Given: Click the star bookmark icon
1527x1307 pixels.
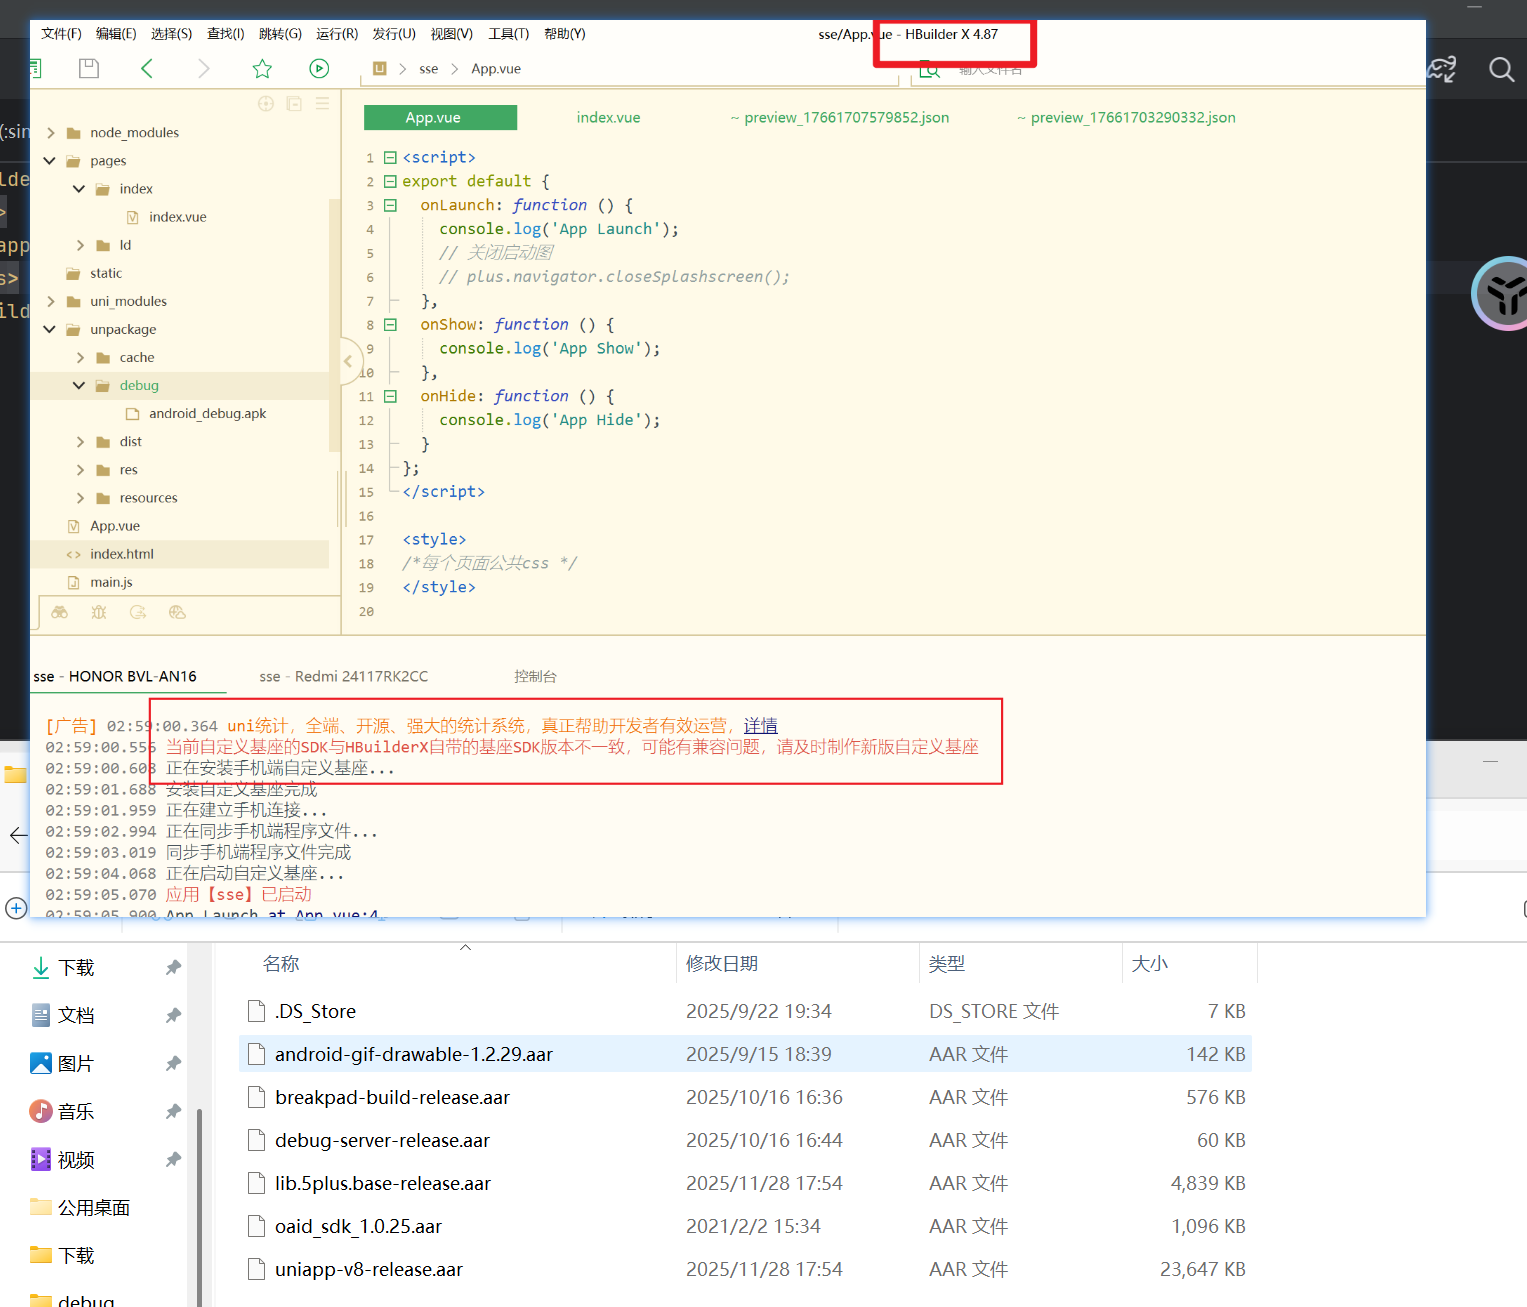Looking at the screenshot, I should coord(262,68).
